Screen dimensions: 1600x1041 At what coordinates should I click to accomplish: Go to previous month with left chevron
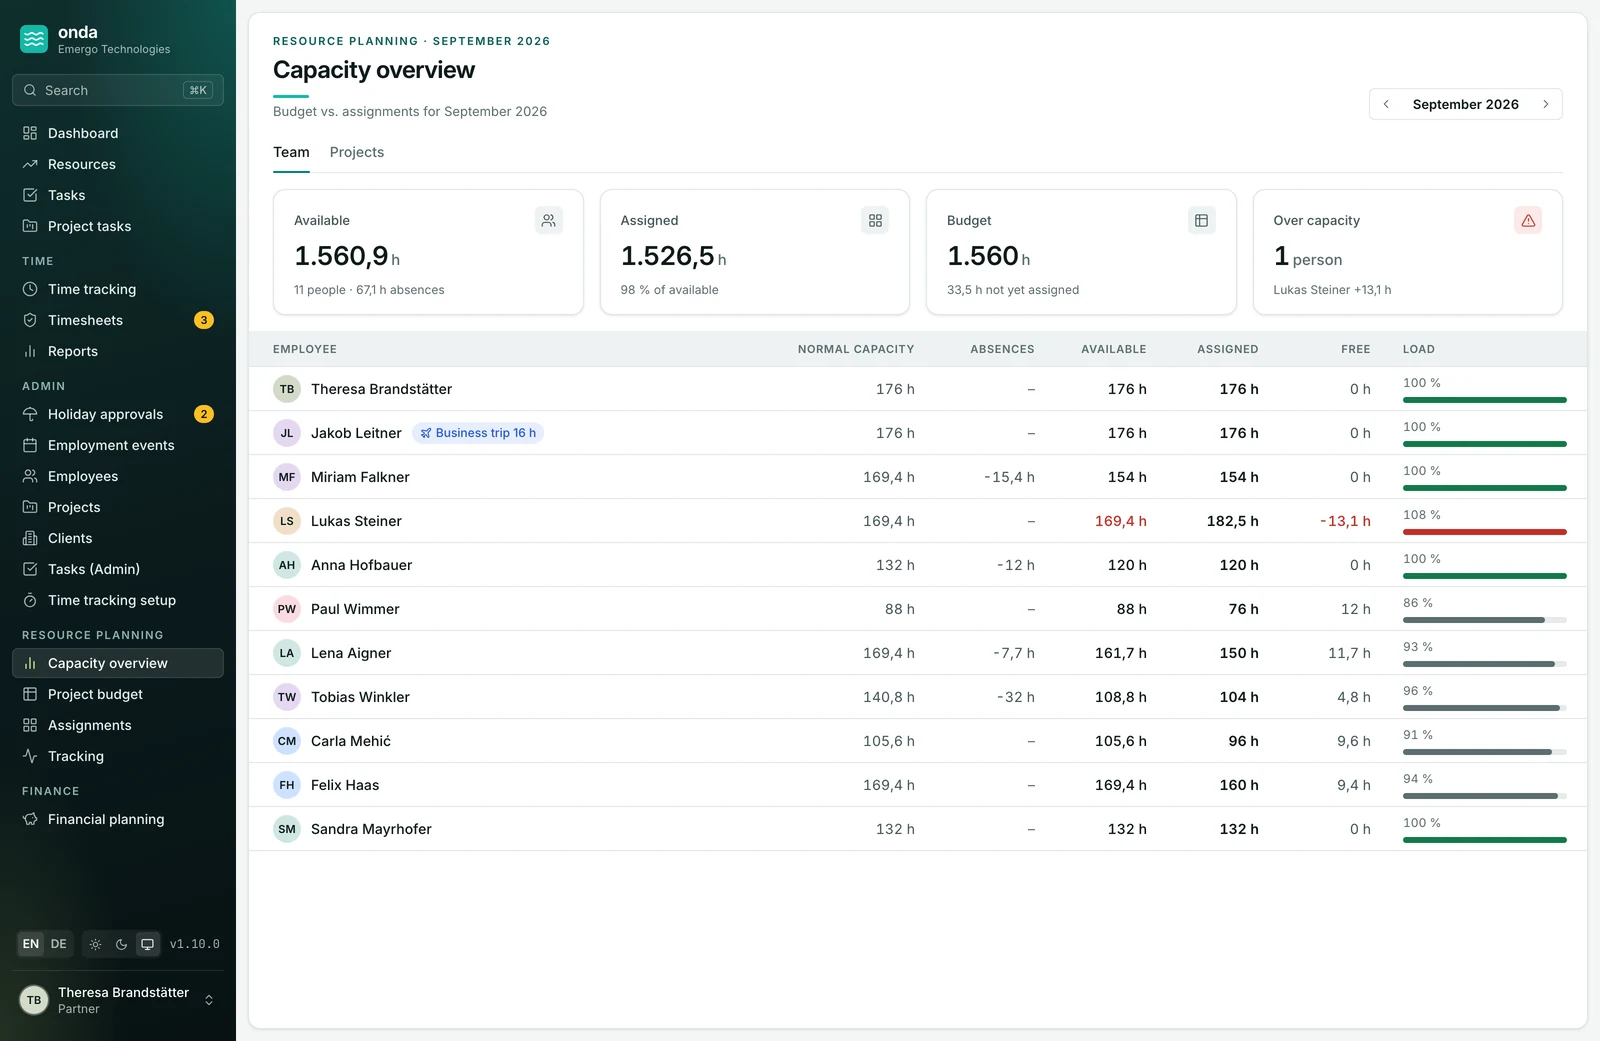[1386, 104]
